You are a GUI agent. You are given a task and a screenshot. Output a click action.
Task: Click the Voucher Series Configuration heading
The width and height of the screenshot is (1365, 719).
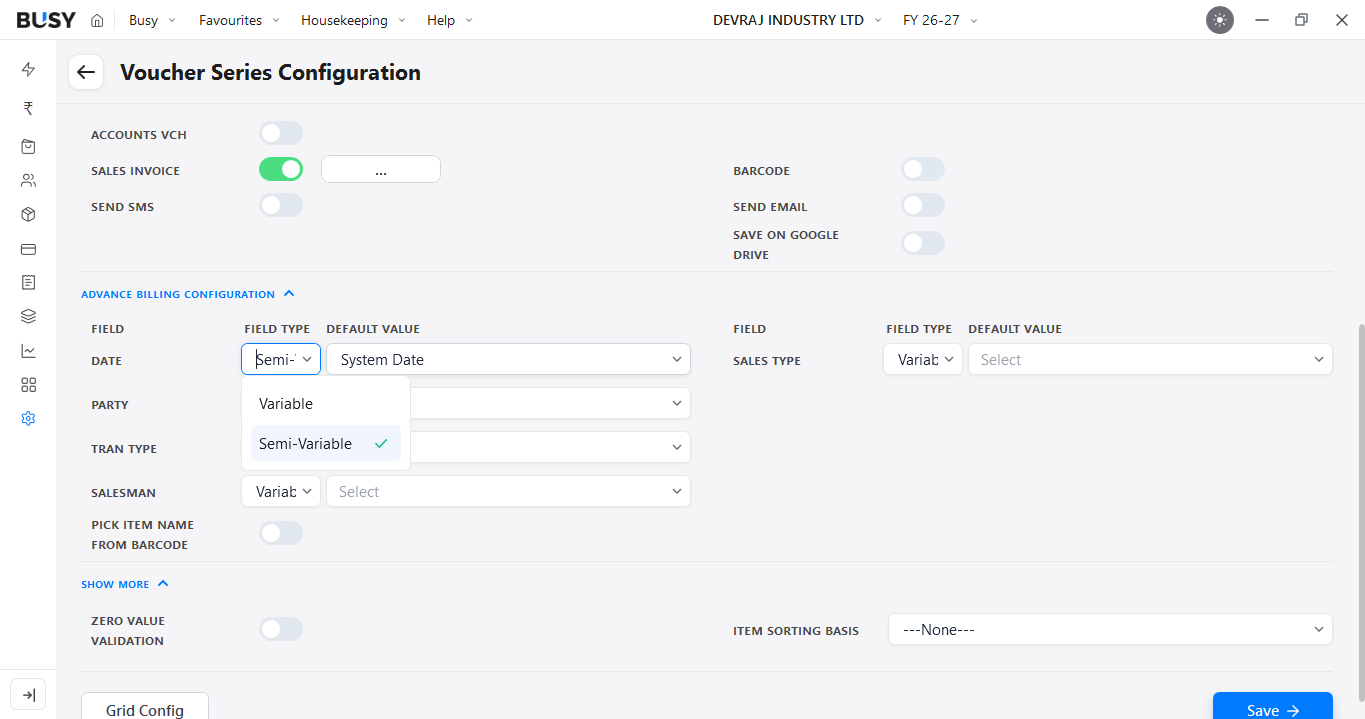click(270, 72)
